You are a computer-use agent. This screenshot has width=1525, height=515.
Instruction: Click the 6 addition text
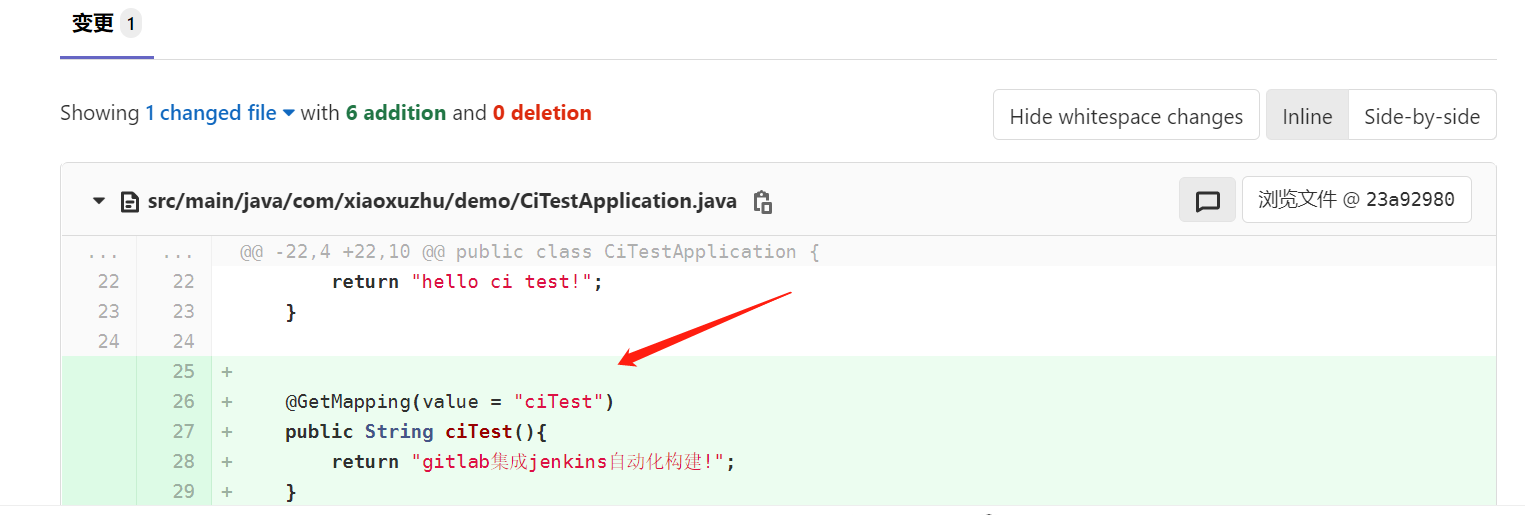396,113
